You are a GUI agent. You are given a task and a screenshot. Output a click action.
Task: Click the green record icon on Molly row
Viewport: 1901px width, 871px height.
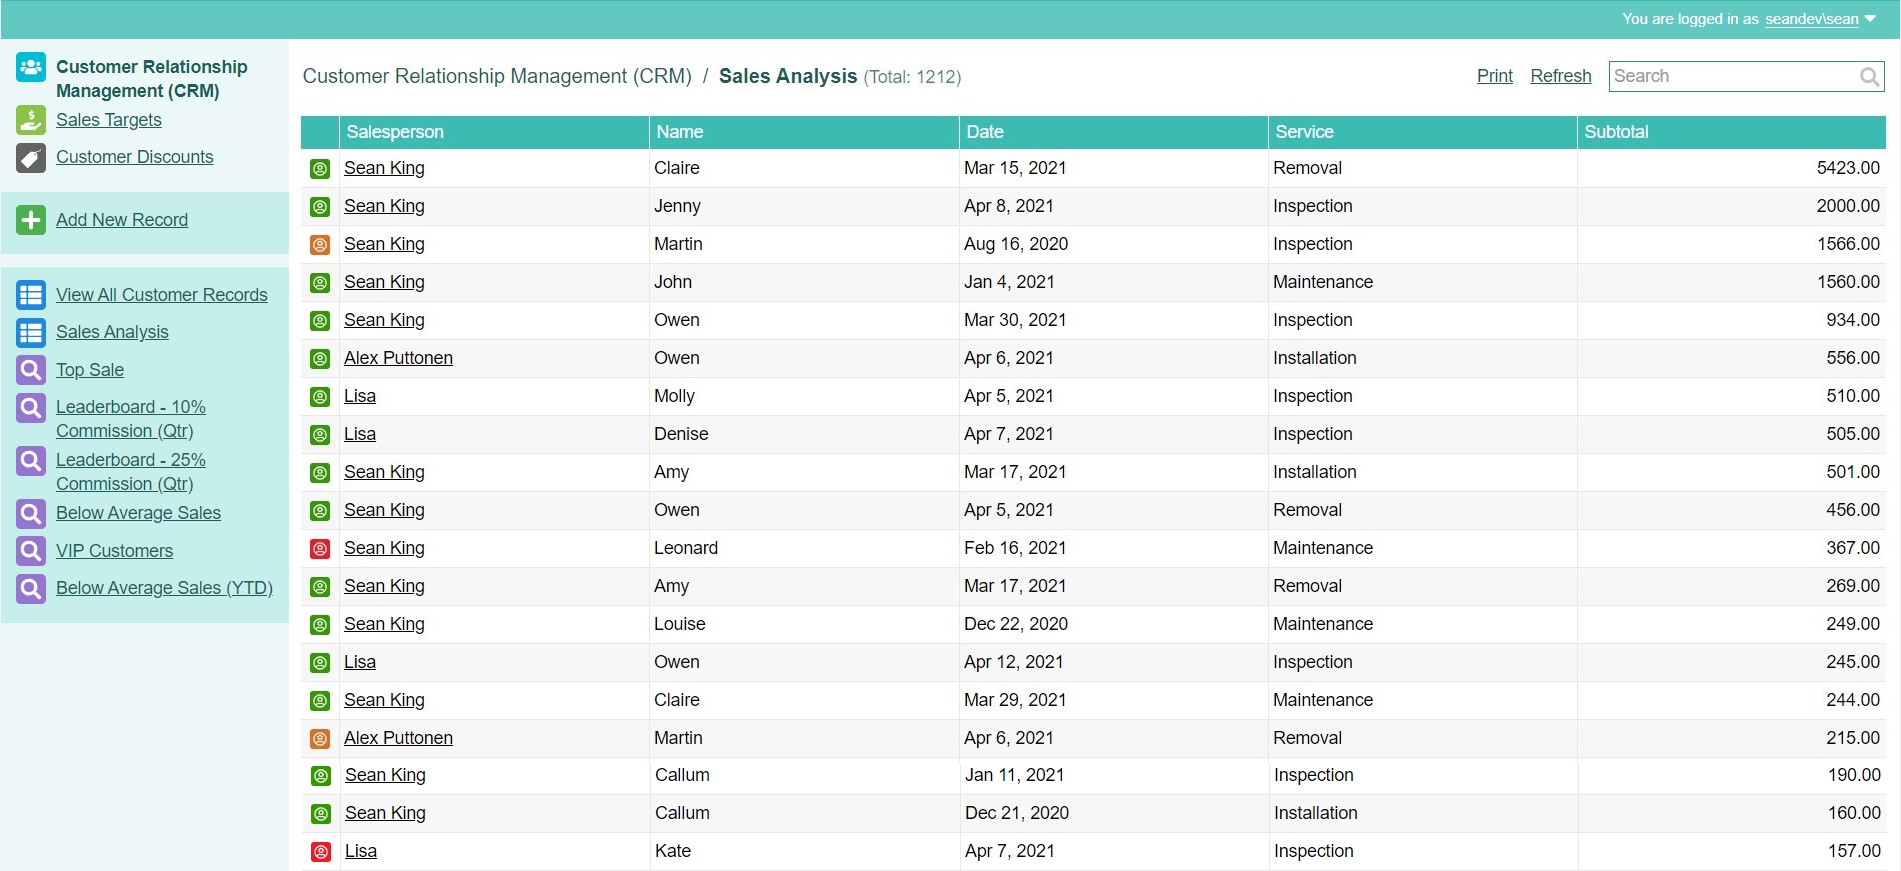pyautogui.click(x=320, y=397)
